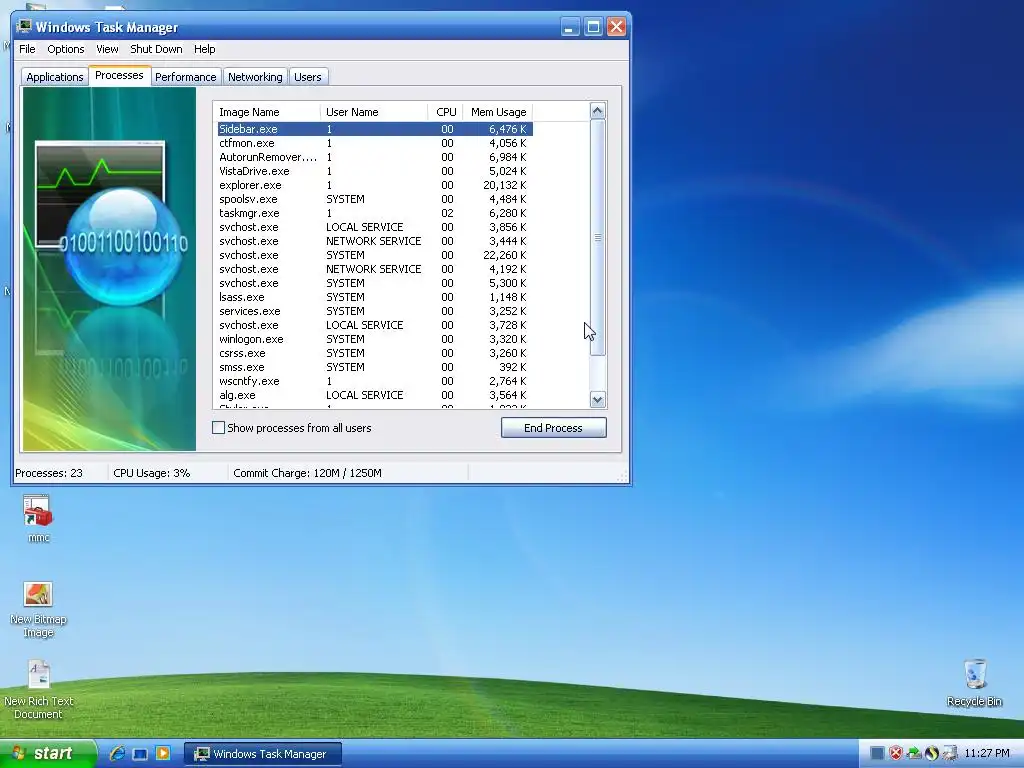This screenshot has width=1024, height=768.
Task: Select the ctfmon.exe process row
Action: point(375,143)
